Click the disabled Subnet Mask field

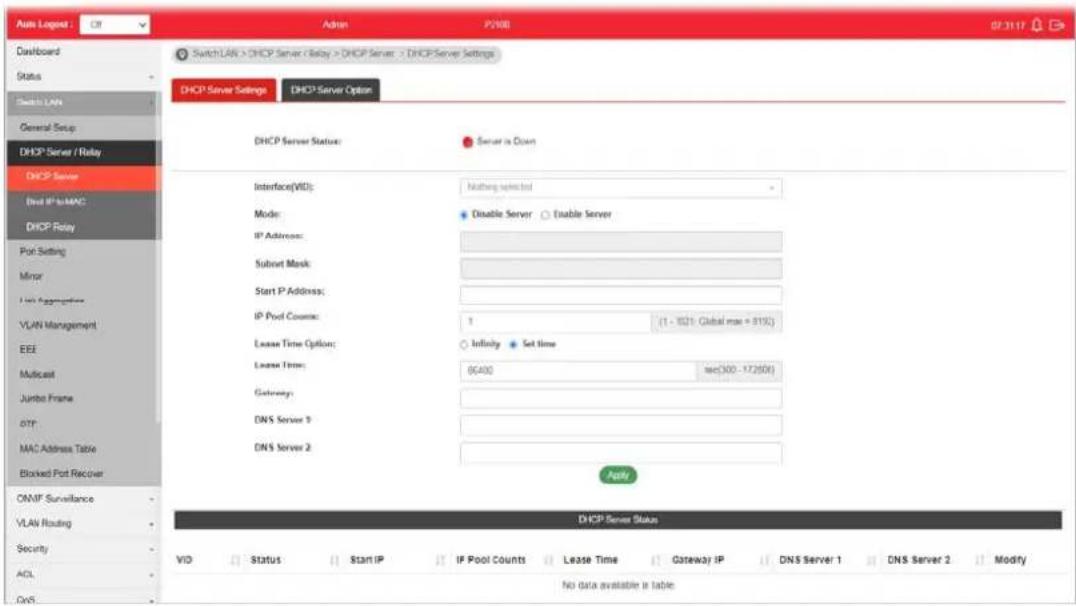tap(620, 268)
